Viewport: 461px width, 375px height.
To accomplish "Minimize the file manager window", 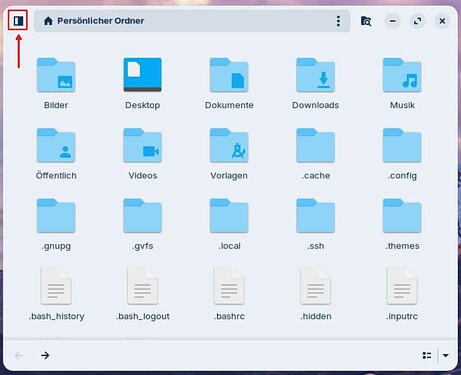I will pyautogui.click(x=393, y=21).
